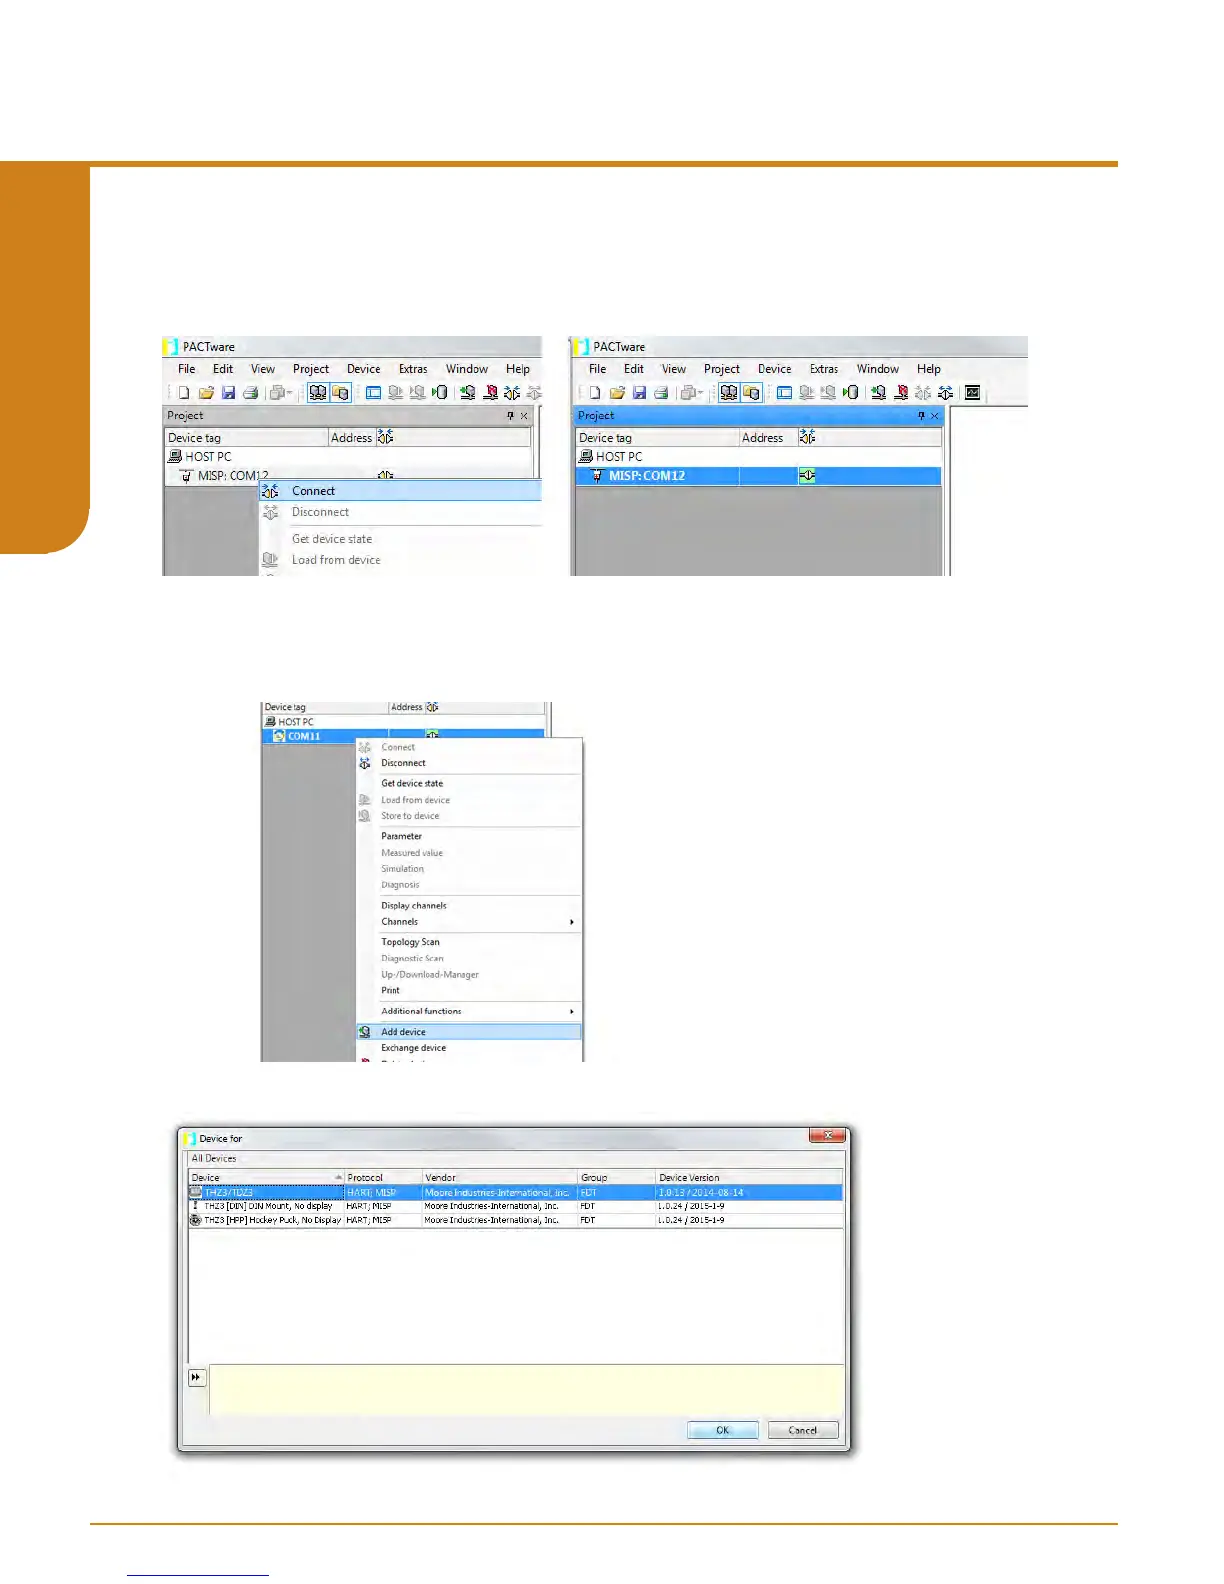Open Help menu in right PACTware window
This screenshot has height=1584, width=1224.
(x=929, y=369)
